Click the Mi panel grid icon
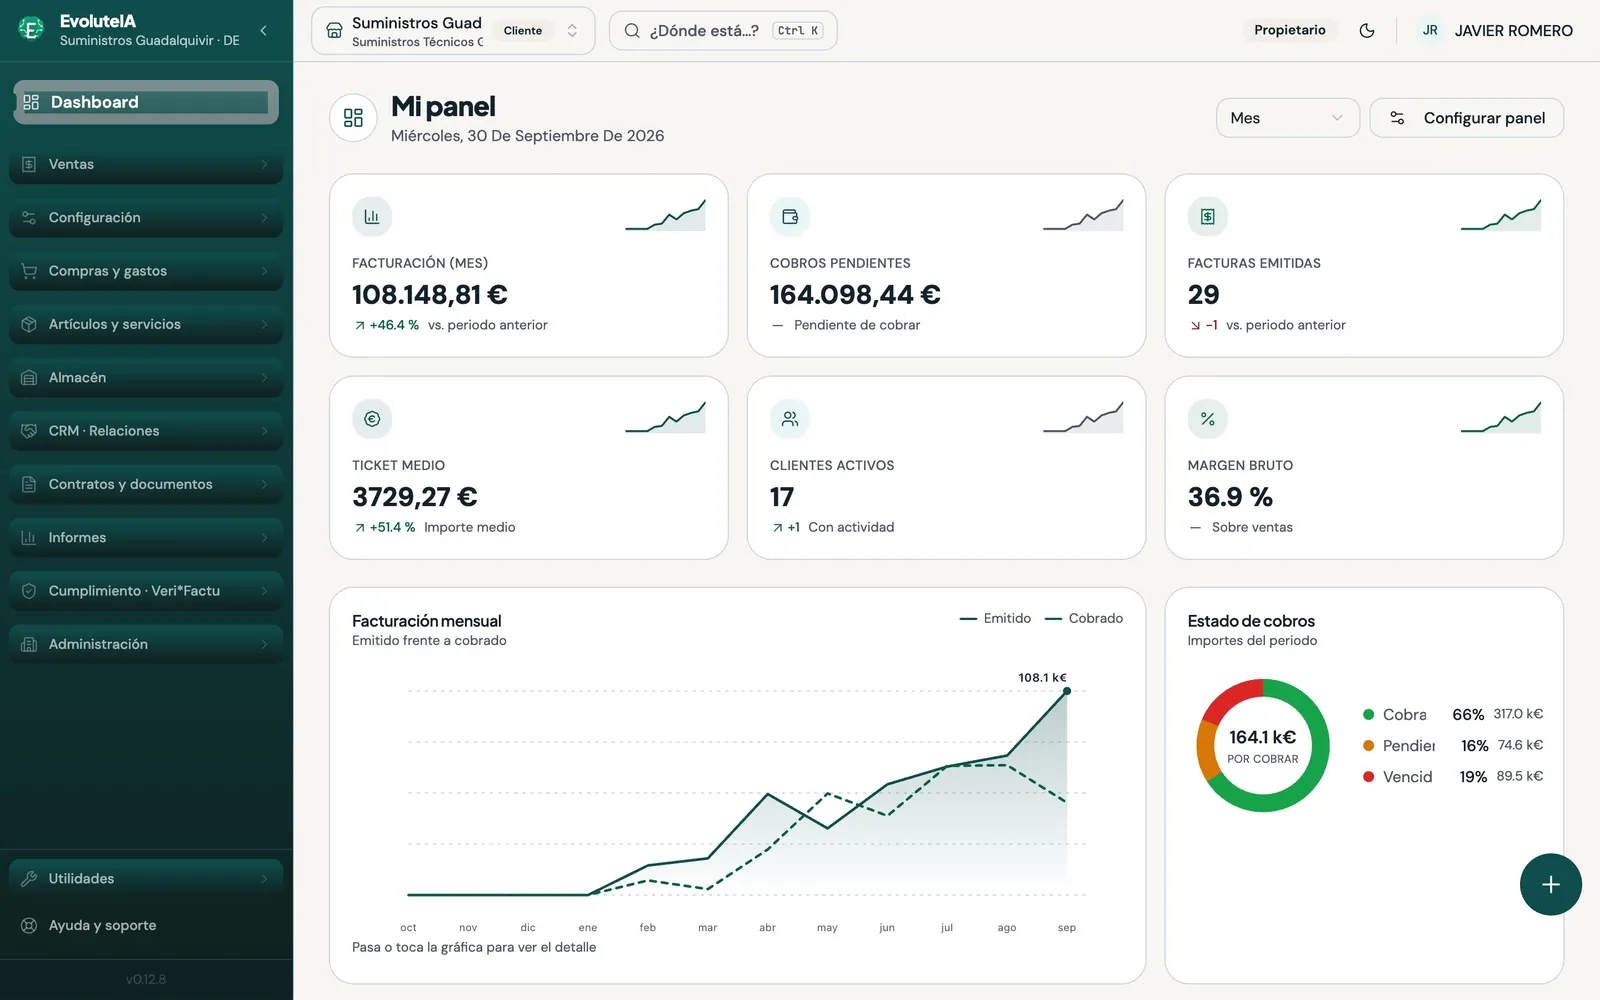The image size is (1600, 1000). [x=353, y=118]
